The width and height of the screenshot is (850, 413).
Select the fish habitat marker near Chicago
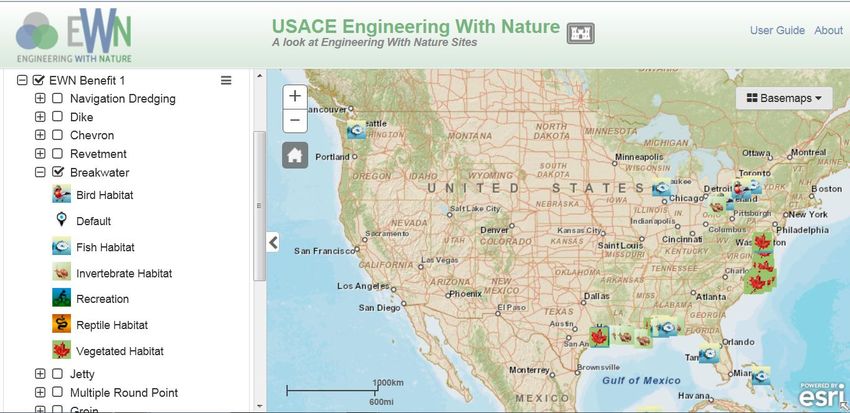pos(661,188)
